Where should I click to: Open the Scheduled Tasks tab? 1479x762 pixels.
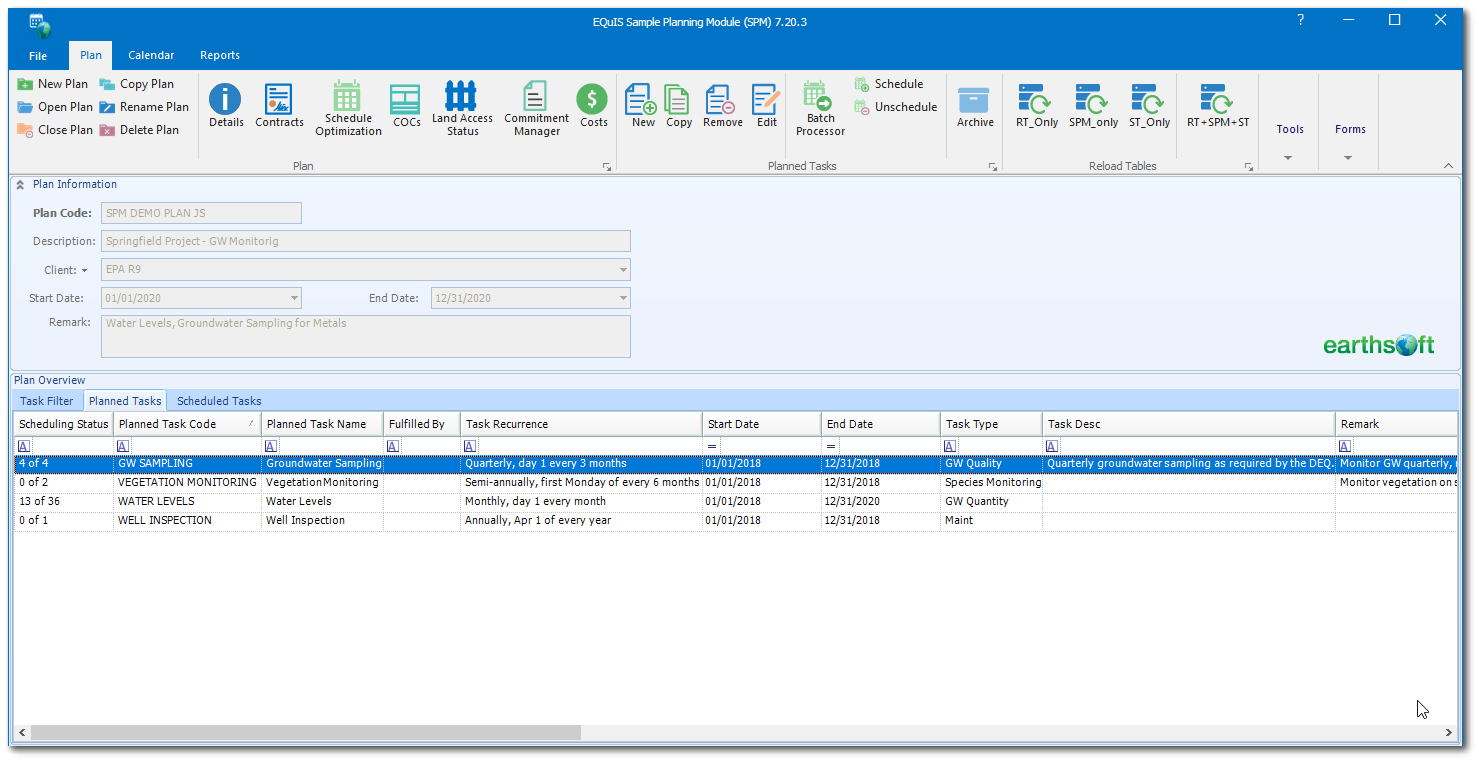[217, 400]
